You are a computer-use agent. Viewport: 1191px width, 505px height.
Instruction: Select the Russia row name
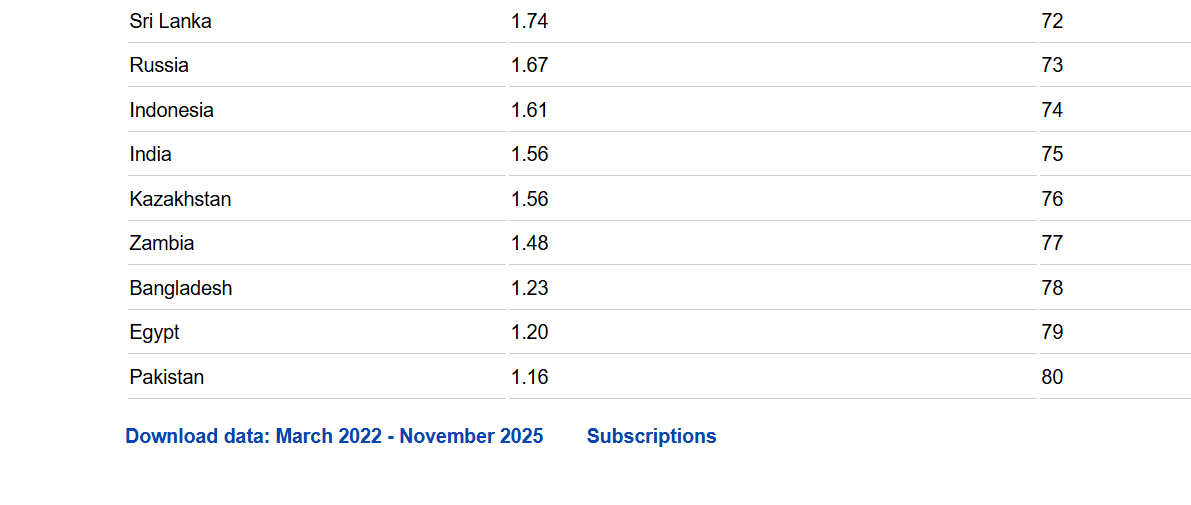(x=159, y=65)
